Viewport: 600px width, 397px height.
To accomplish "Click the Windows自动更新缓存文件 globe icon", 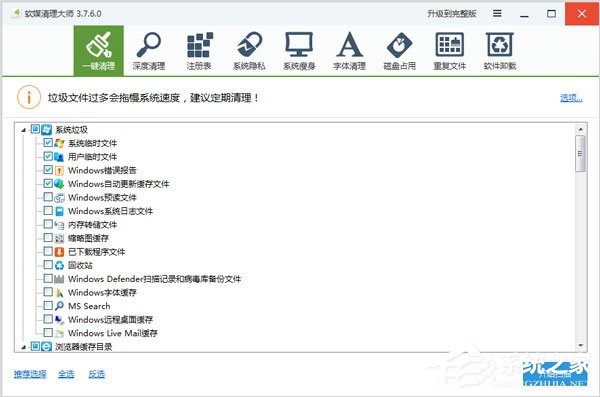I will [x=59, y=184].
